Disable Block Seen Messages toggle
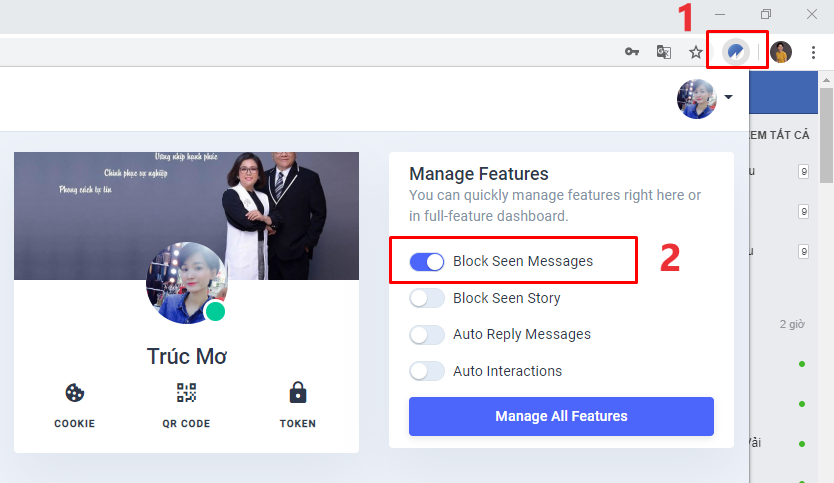This screenshot has height=483, width=834. [x=427, y=261]
